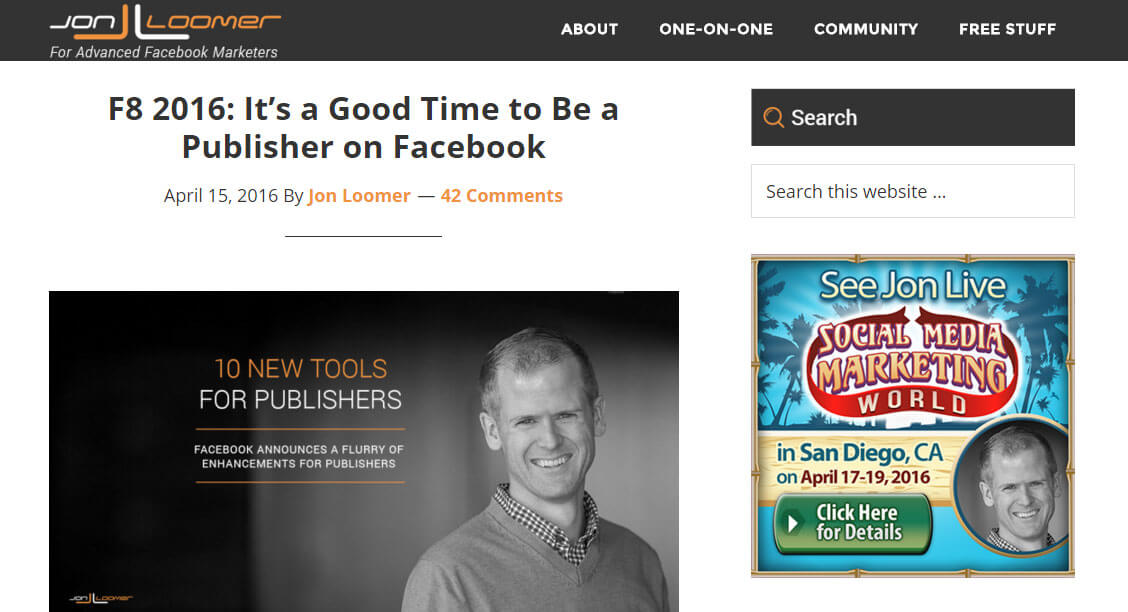This screenshot has height=612, width=1128.
Task: Click the play arrow on green details button
Action: tap(793, 523)
